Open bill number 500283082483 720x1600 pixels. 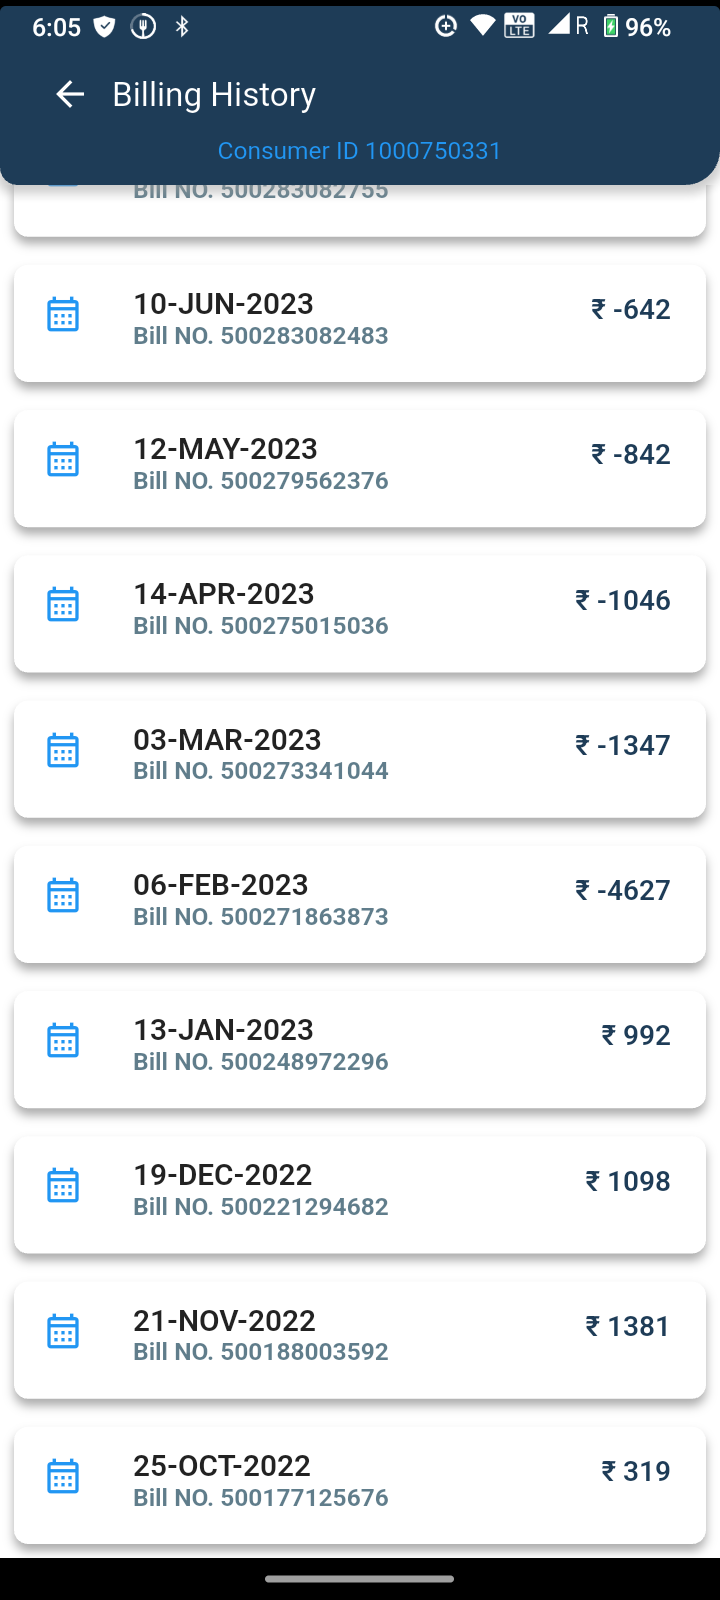261,336
